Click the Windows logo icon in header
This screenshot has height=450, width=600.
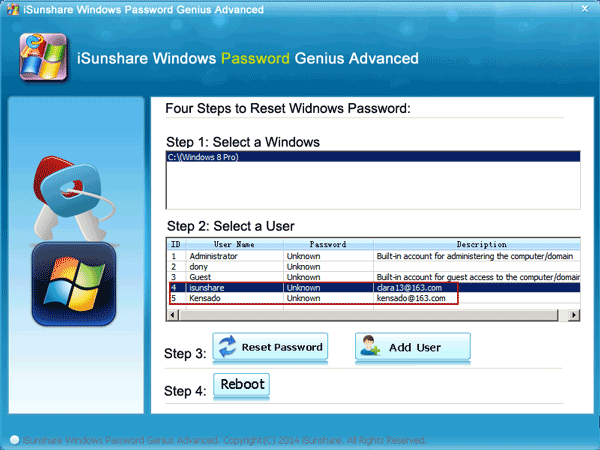pos(43,57)
